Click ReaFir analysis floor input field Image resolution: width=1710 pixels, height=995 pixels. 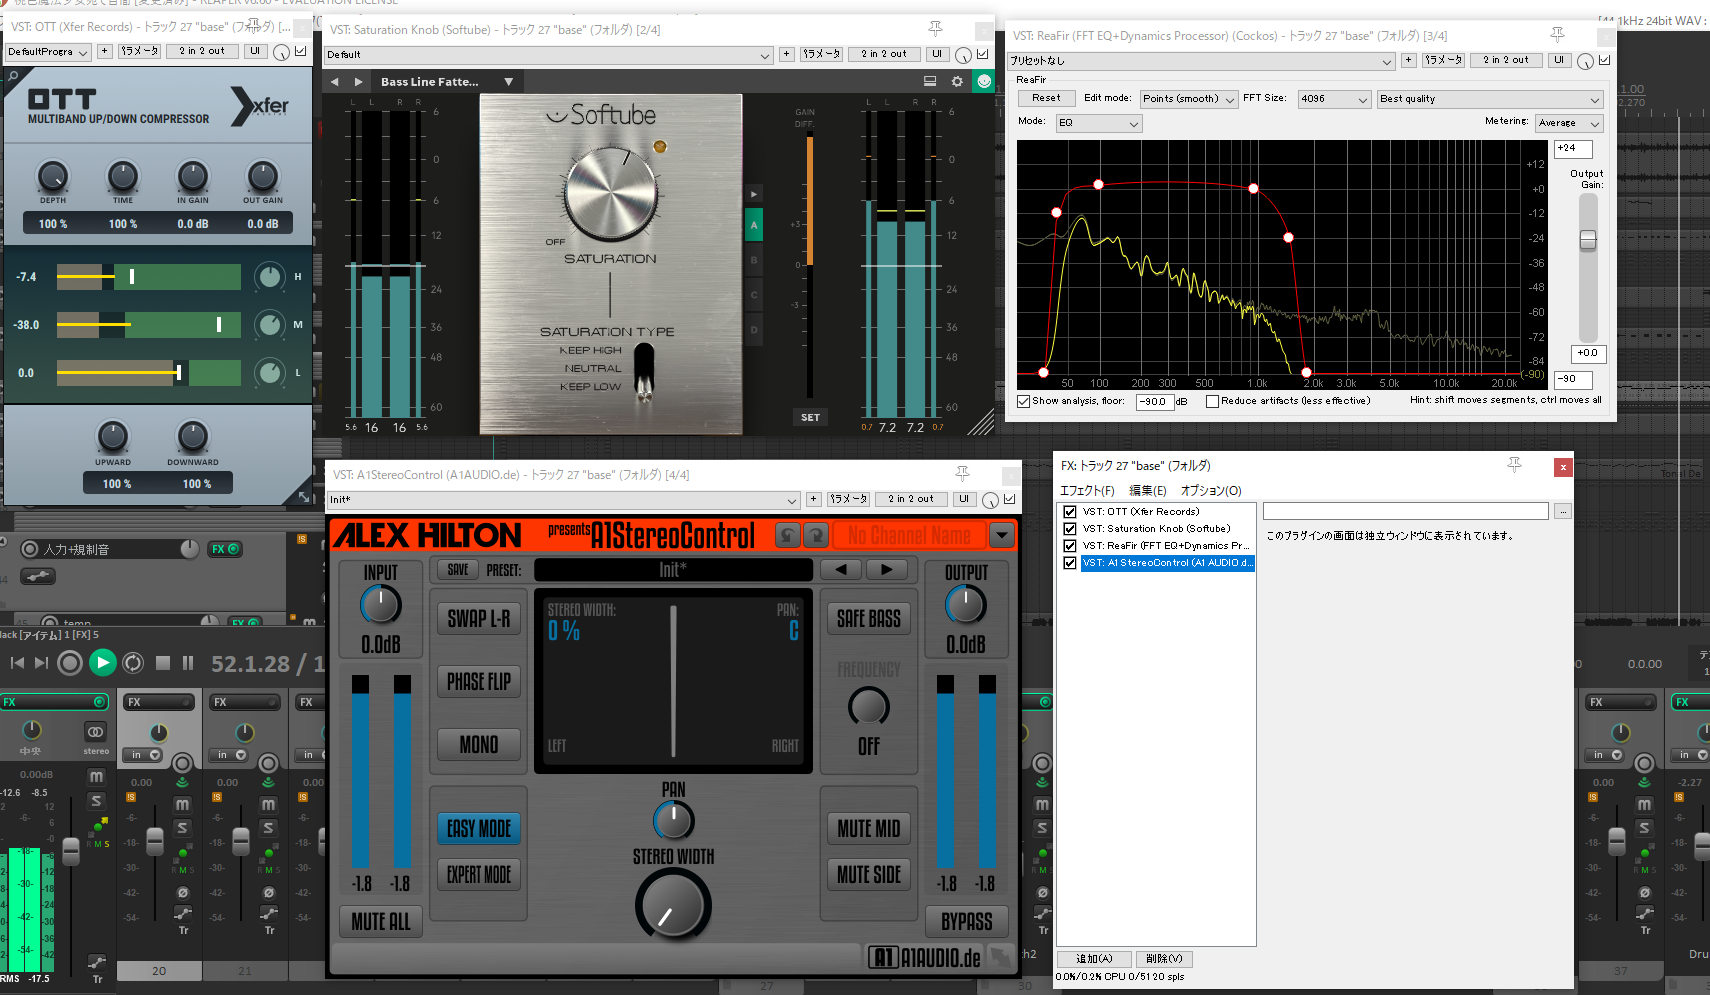pos(1155,402)
